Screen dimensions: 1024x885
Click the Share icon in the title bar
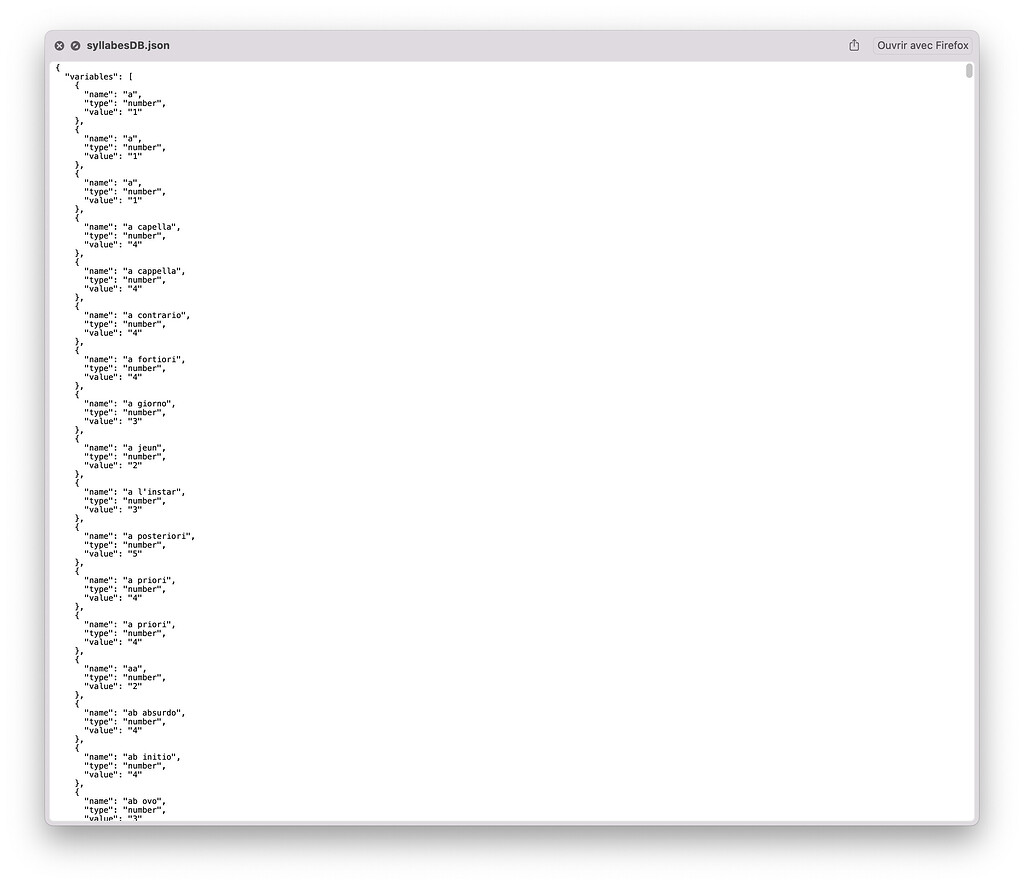click(853, 45)
